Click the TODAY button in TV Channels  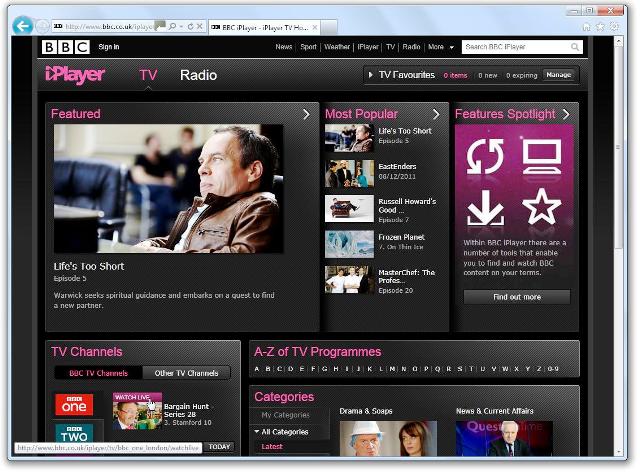(x=219, y=447)
